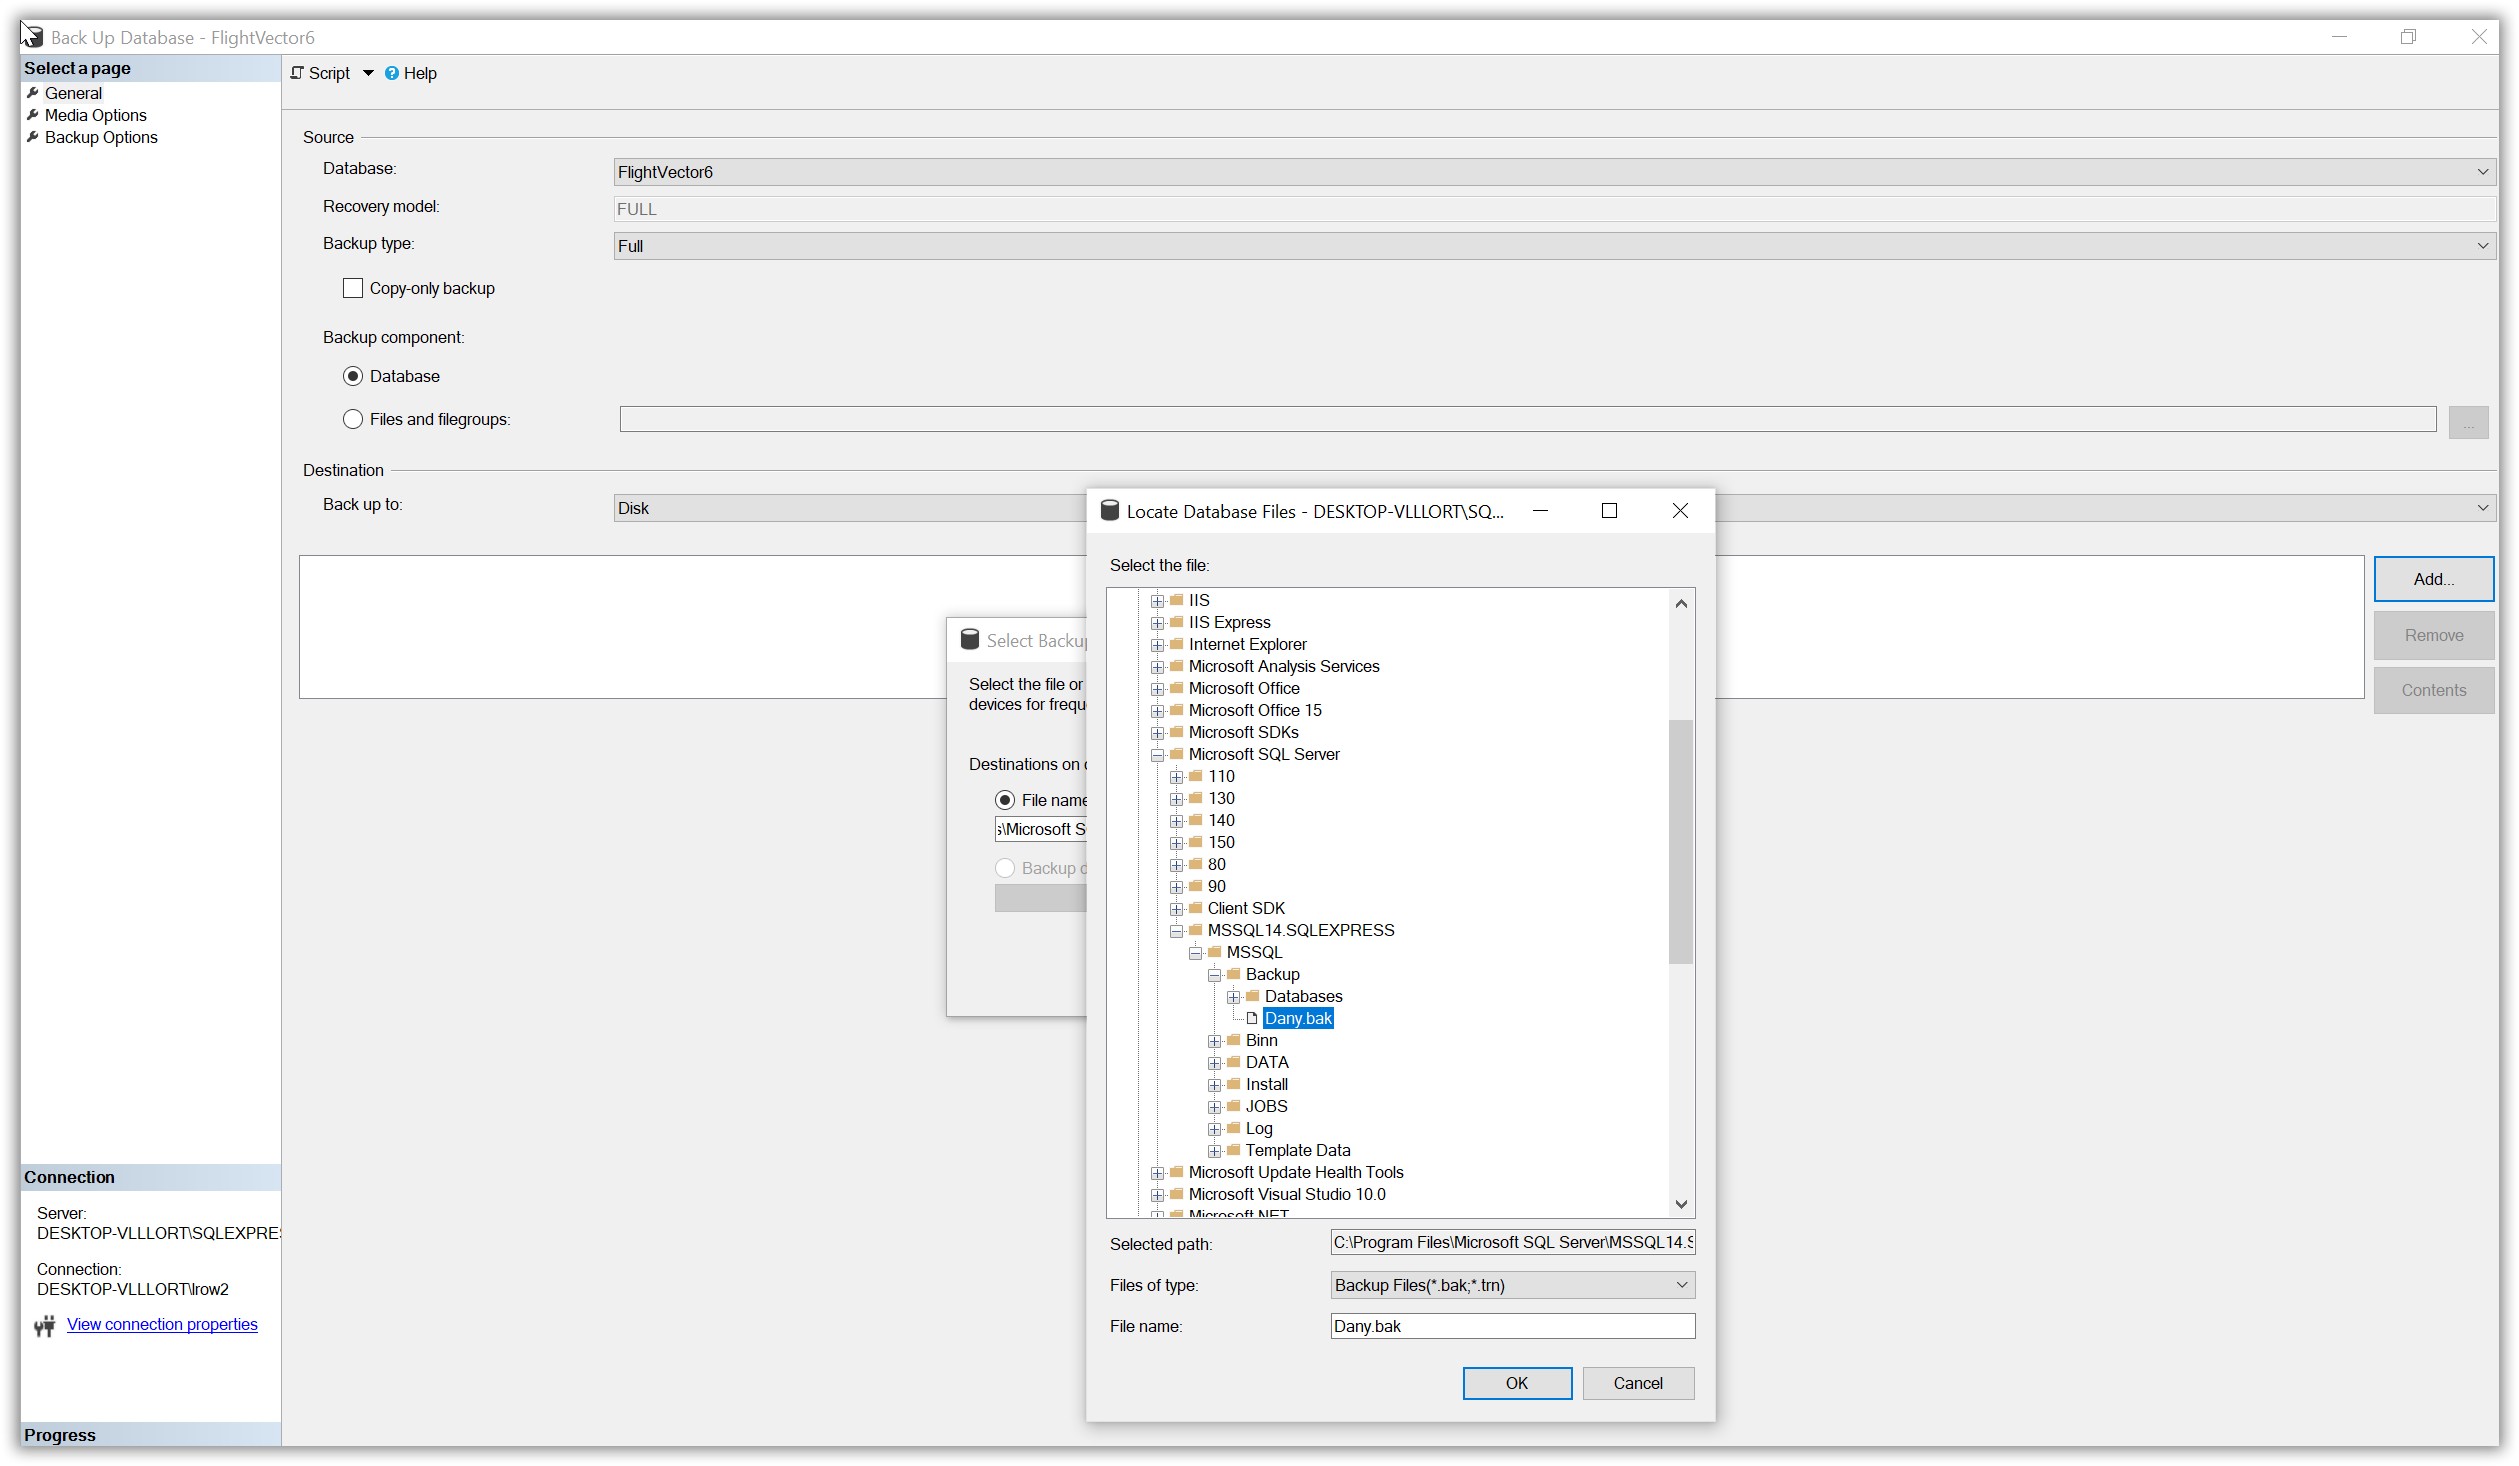Screen dimensions: 2519x1466
Task: Select the 90 folder icon
Action: (1195, 886)
